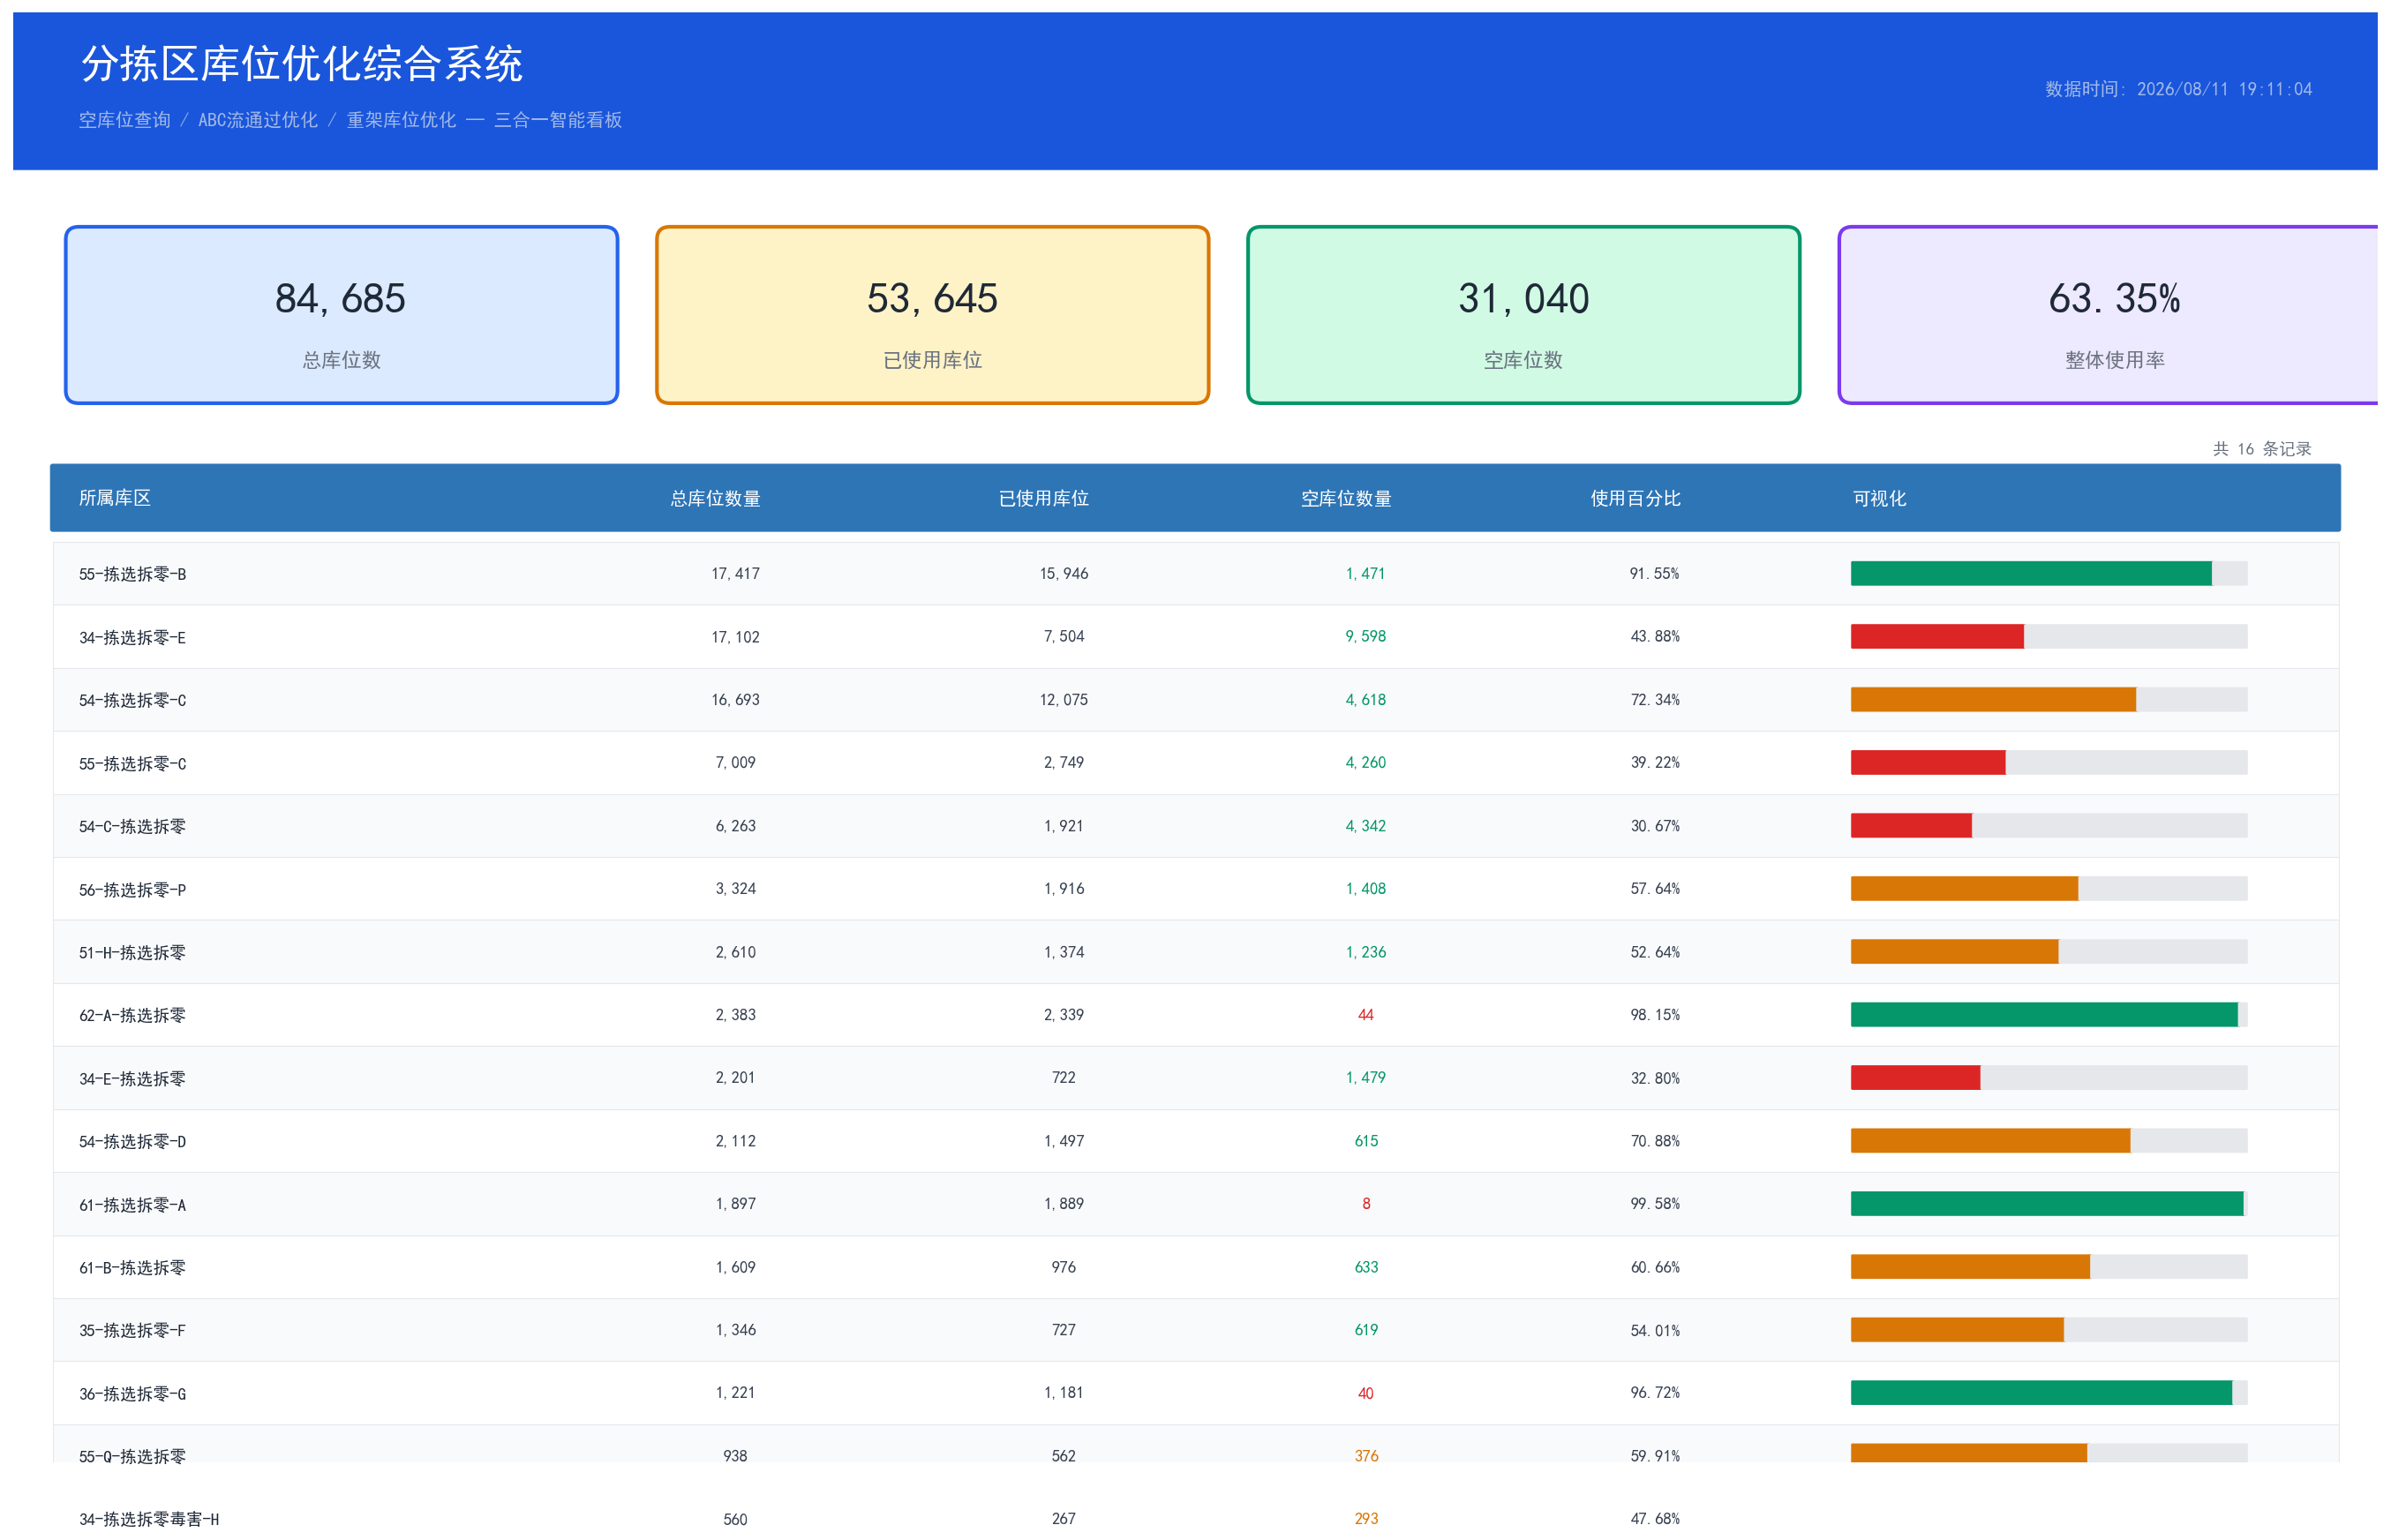Click the green usage bar for 55-拣选拆零-B
This screenshot has width=2391, height=1540.
coord(2031,573)
